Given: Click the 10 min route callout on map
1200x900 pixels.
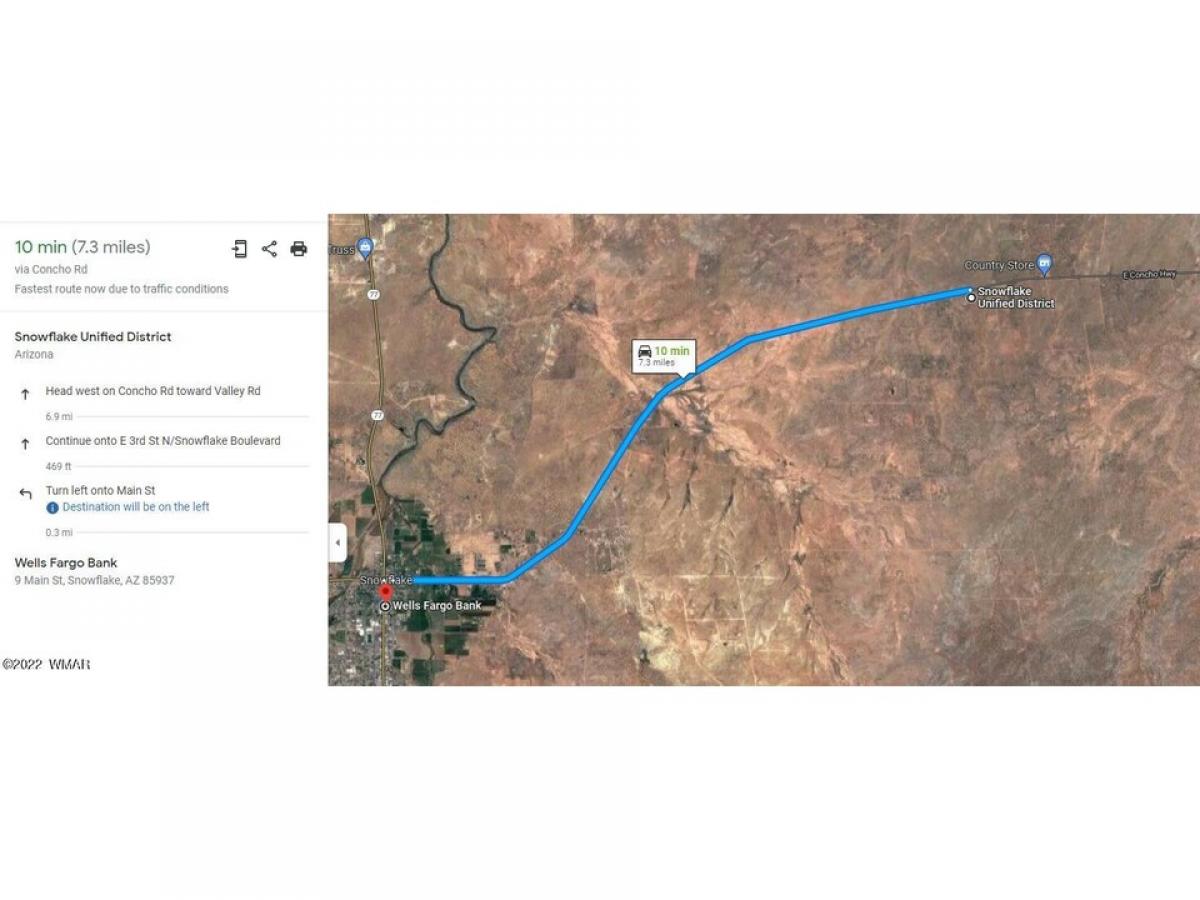Looking at the screenshot, I should click(664, 356).
